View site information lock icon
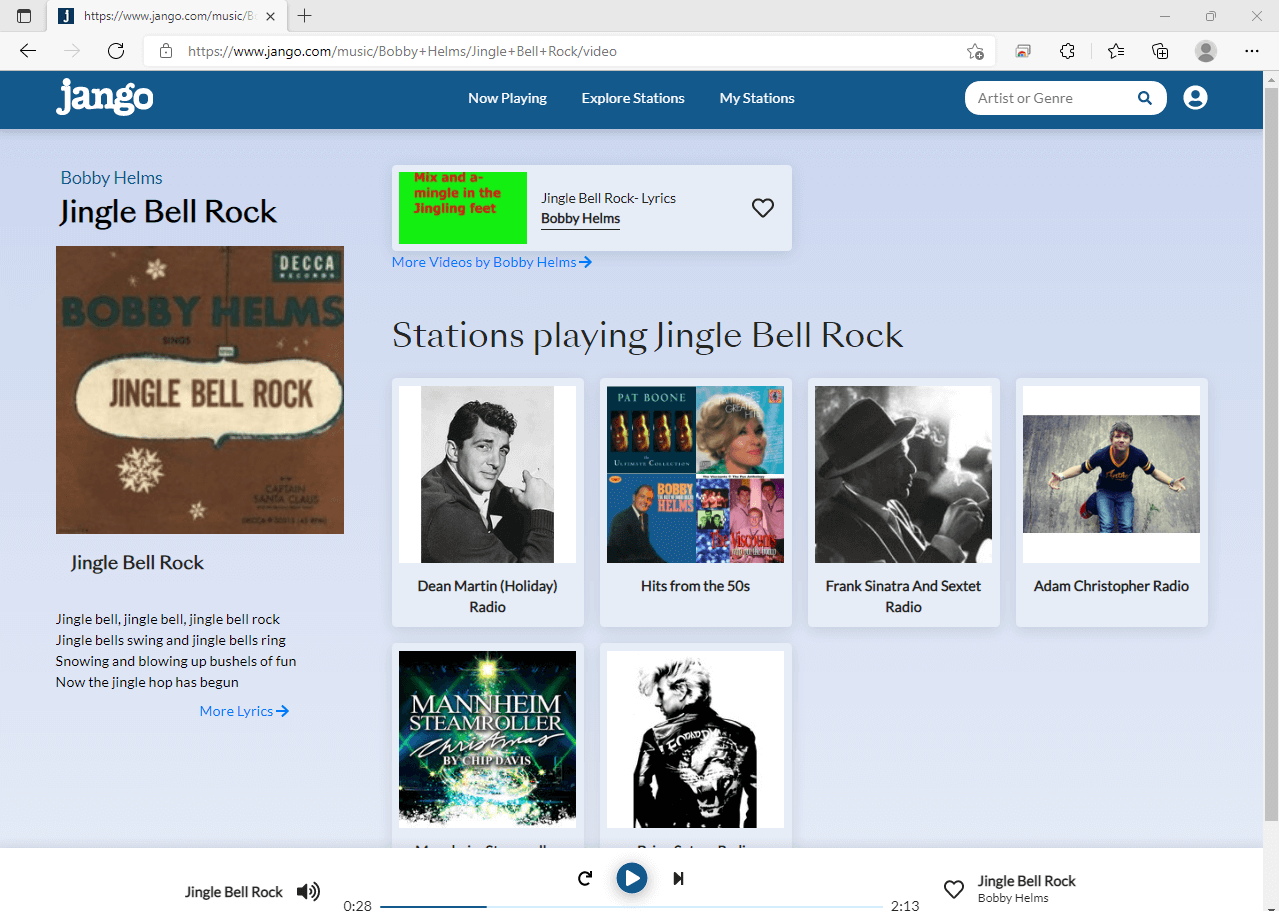1279x911 pixels. 166,51
